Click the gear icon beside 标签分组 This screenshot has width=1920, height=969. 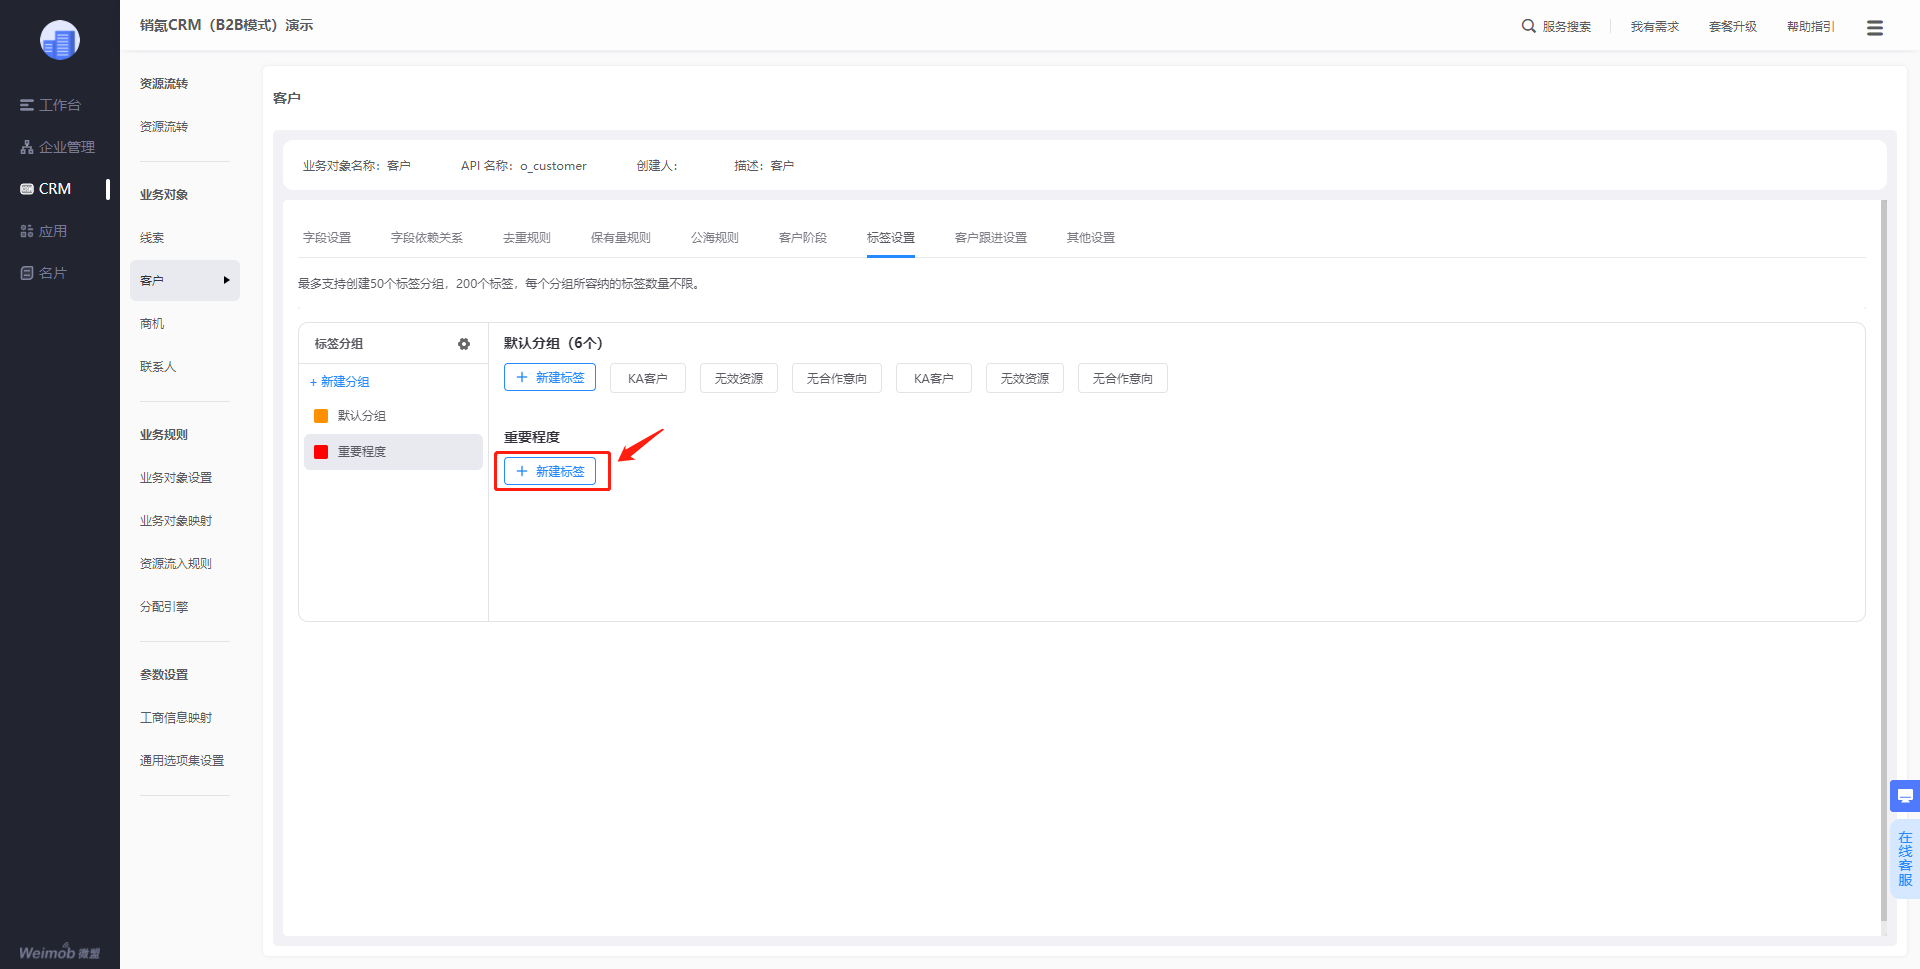(464, 344)
